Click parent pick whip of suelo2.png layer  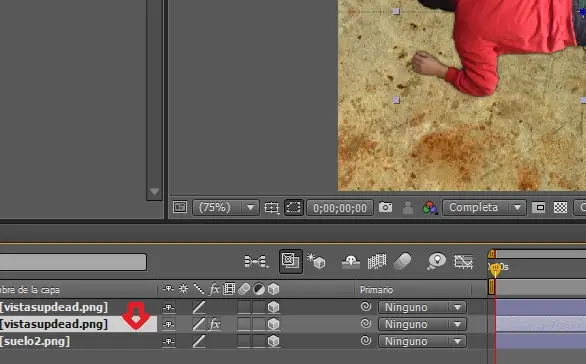[x=366, y=340]
